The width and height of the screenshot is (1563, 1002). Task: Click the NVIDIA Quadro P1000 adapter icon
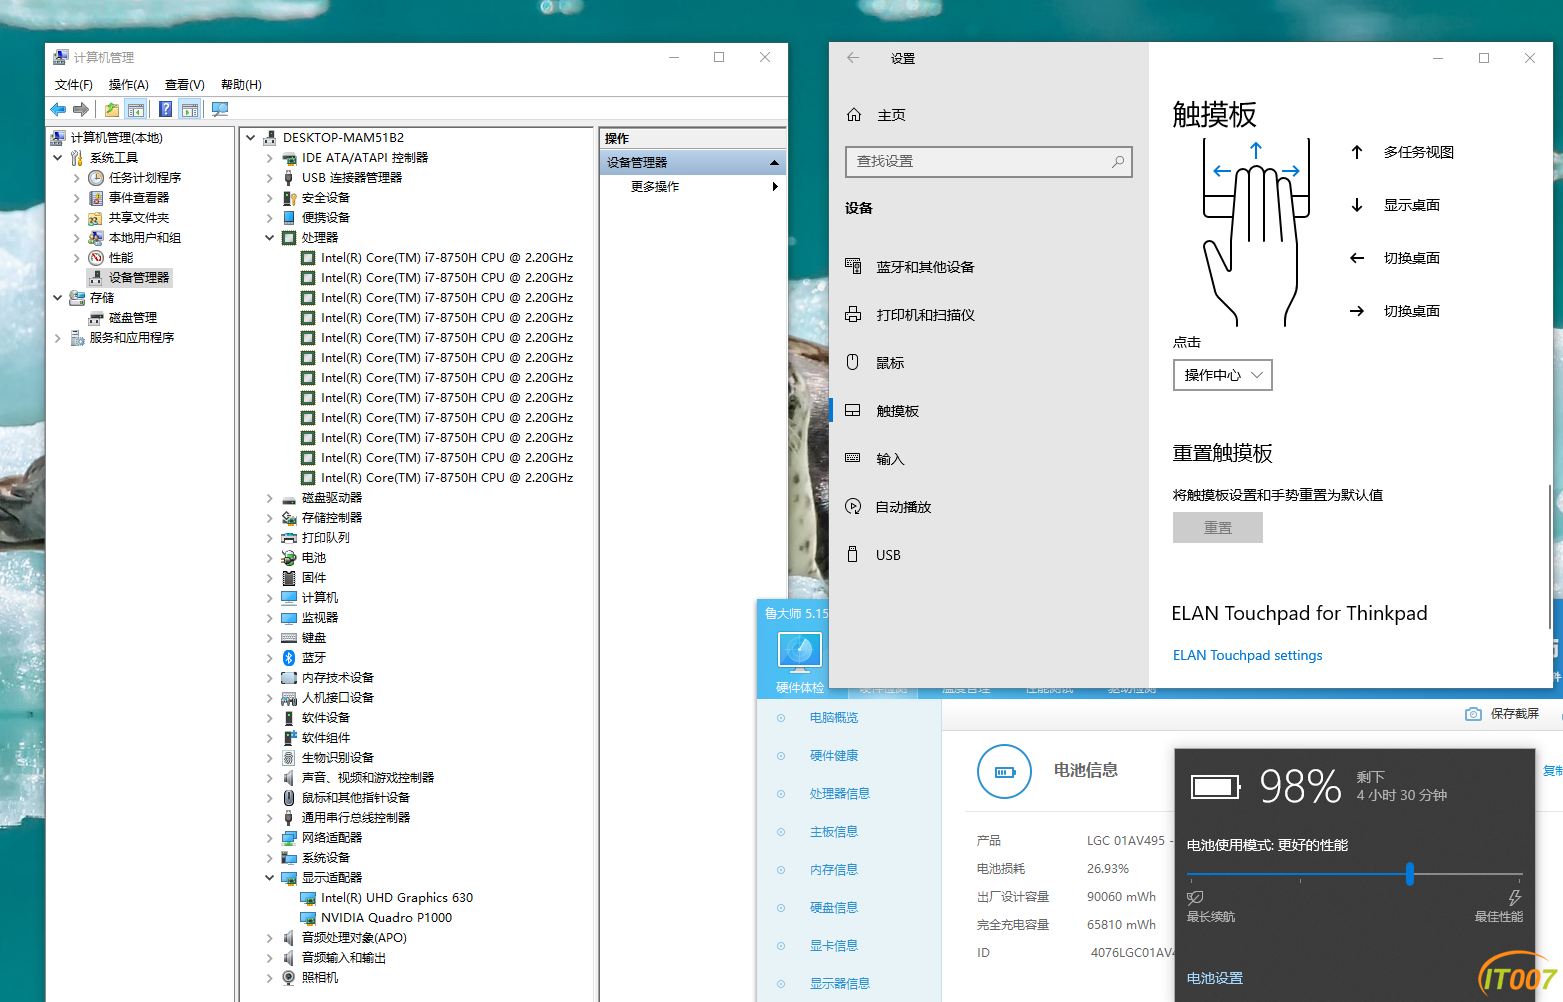coord(308,917)
